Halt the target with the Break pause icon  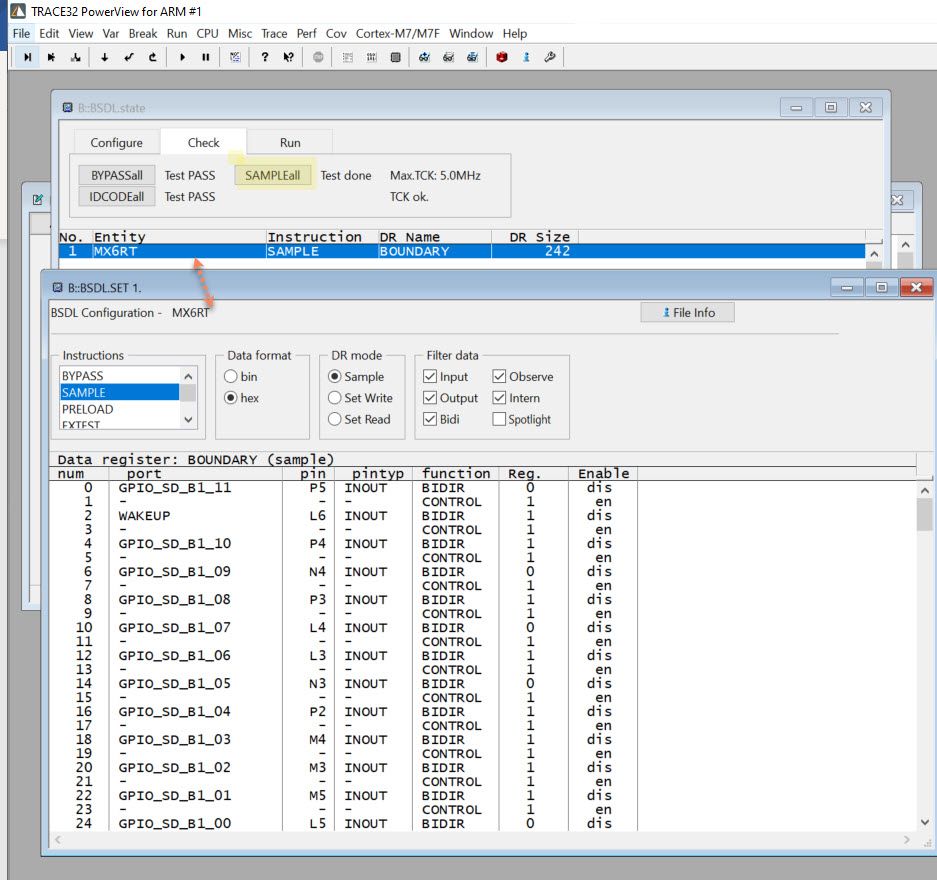[x=206, y=57]
